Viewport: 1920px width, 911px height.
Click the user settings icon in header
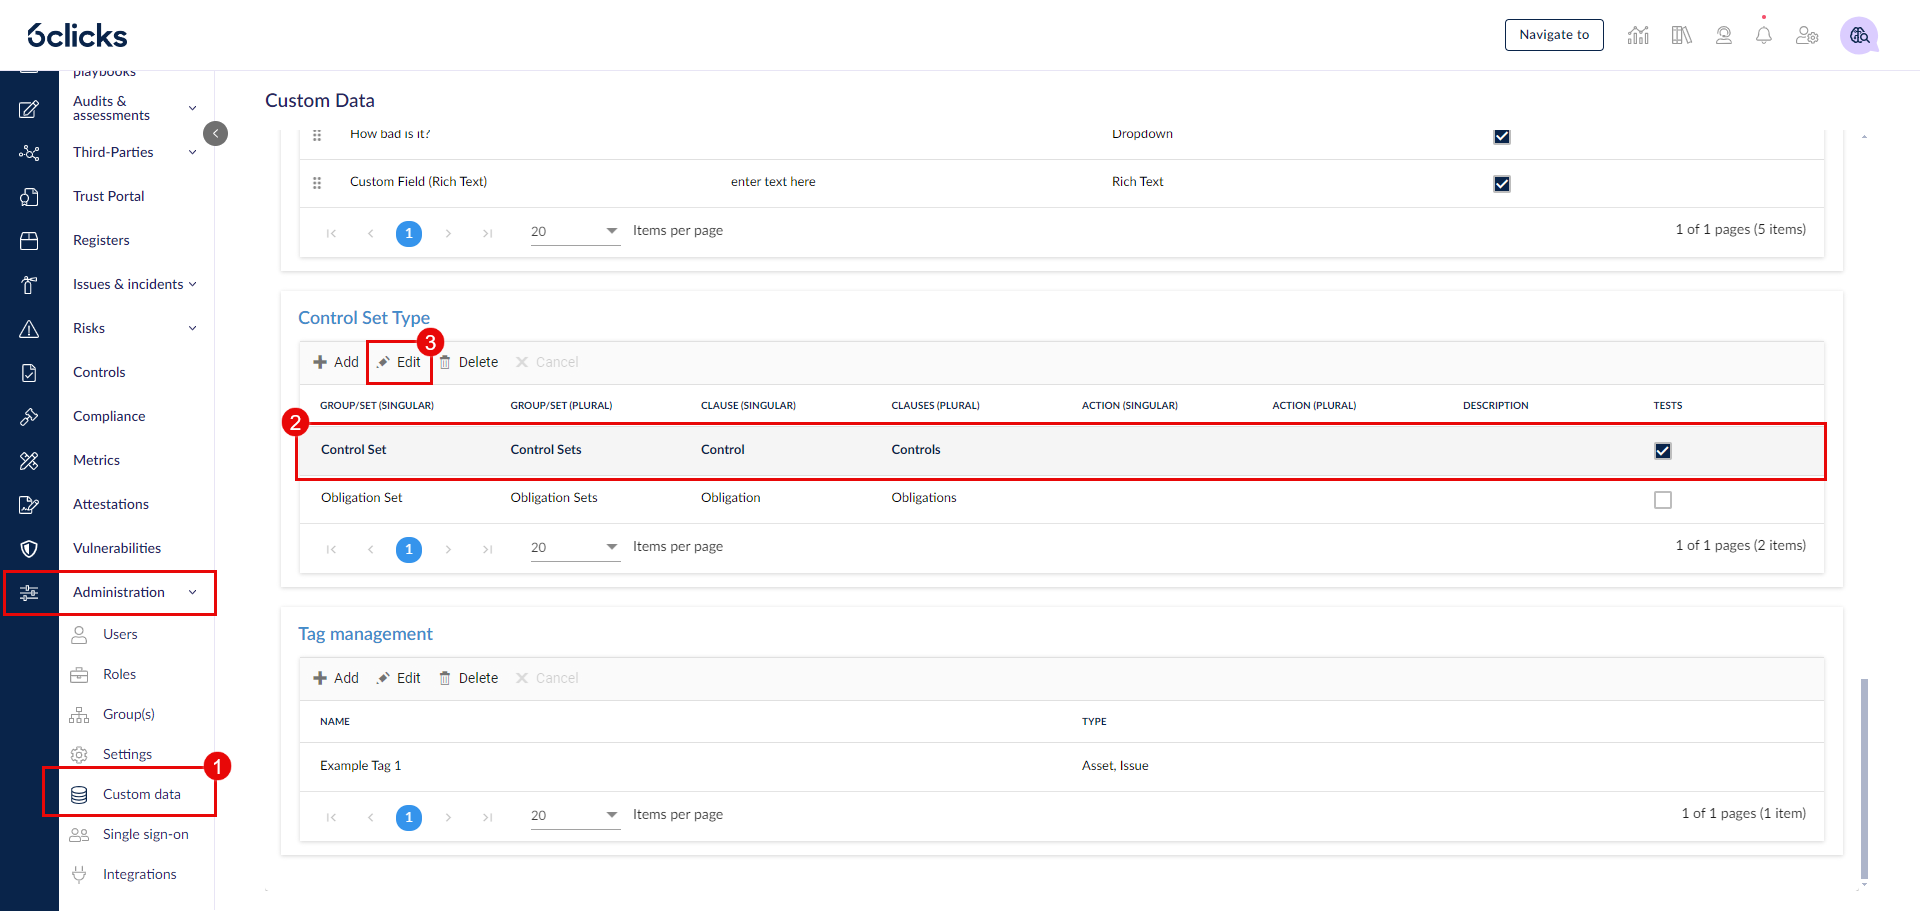1807,36
